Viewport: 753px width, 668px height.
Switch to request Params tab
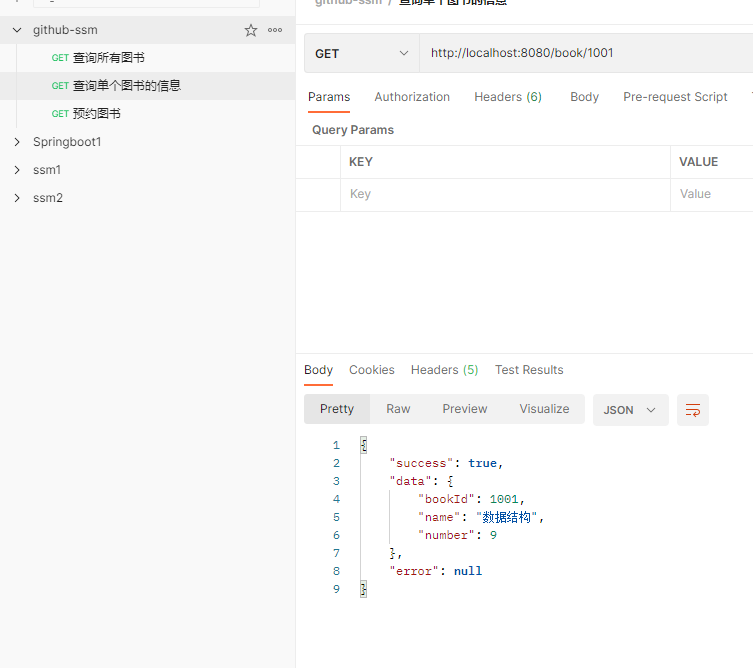[329, 97]
